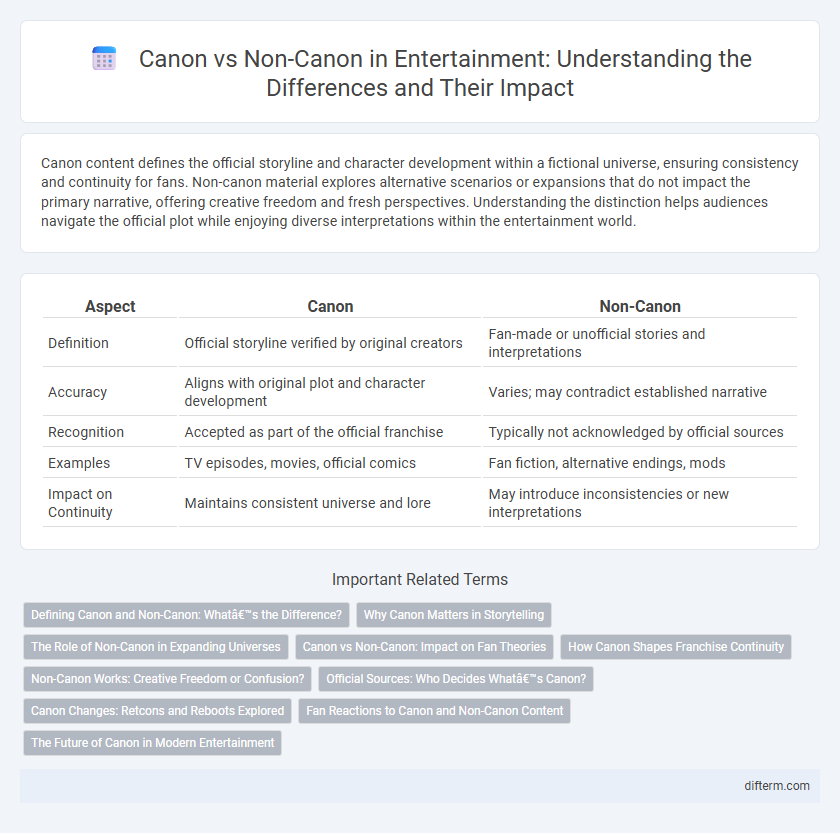Select 'The Role of Non-Canon in Expanding Universes'
Screen dimensions: 840x833
[x=156, y=647]
